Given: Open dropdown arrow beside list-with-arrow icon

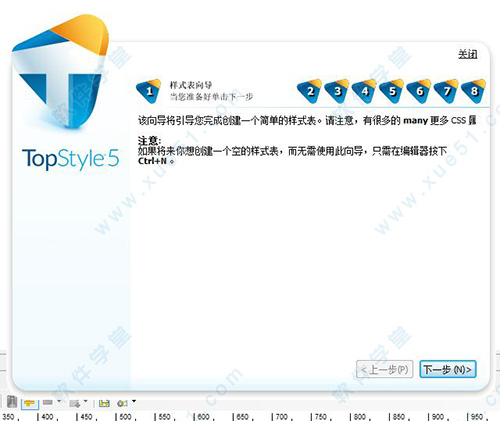Looking at the screenshot, I should [85, 401].
